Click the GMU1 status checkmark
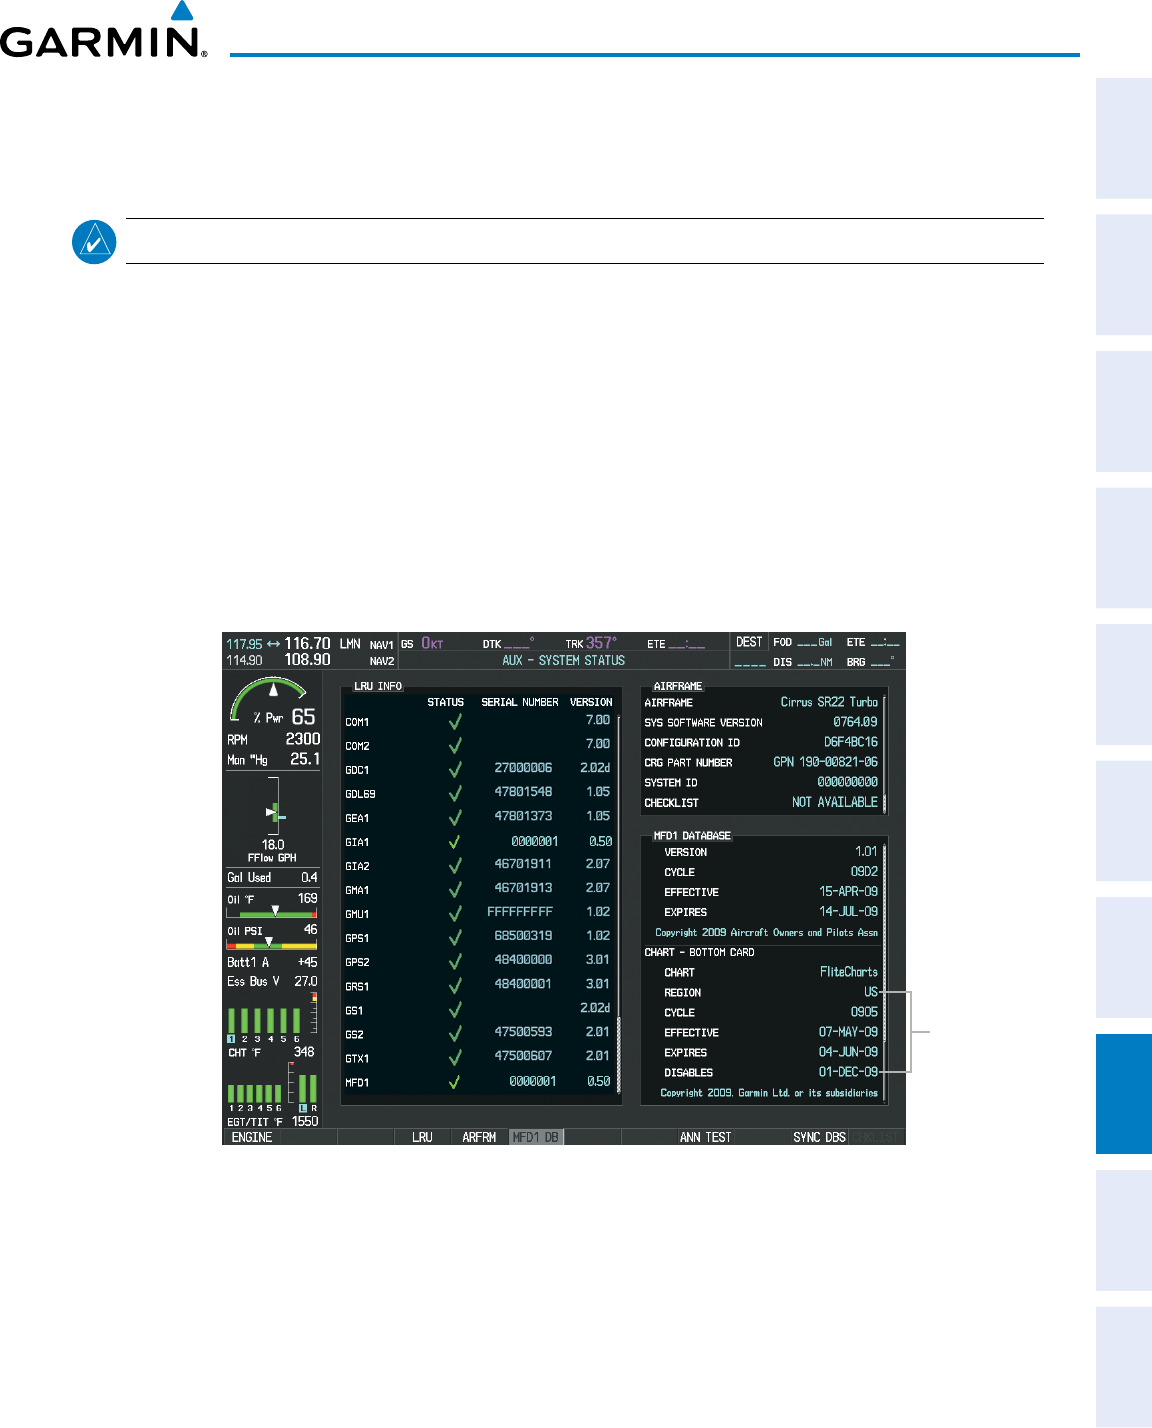1152x1428 pixels. pyautogui.click(x=455, y=913)
